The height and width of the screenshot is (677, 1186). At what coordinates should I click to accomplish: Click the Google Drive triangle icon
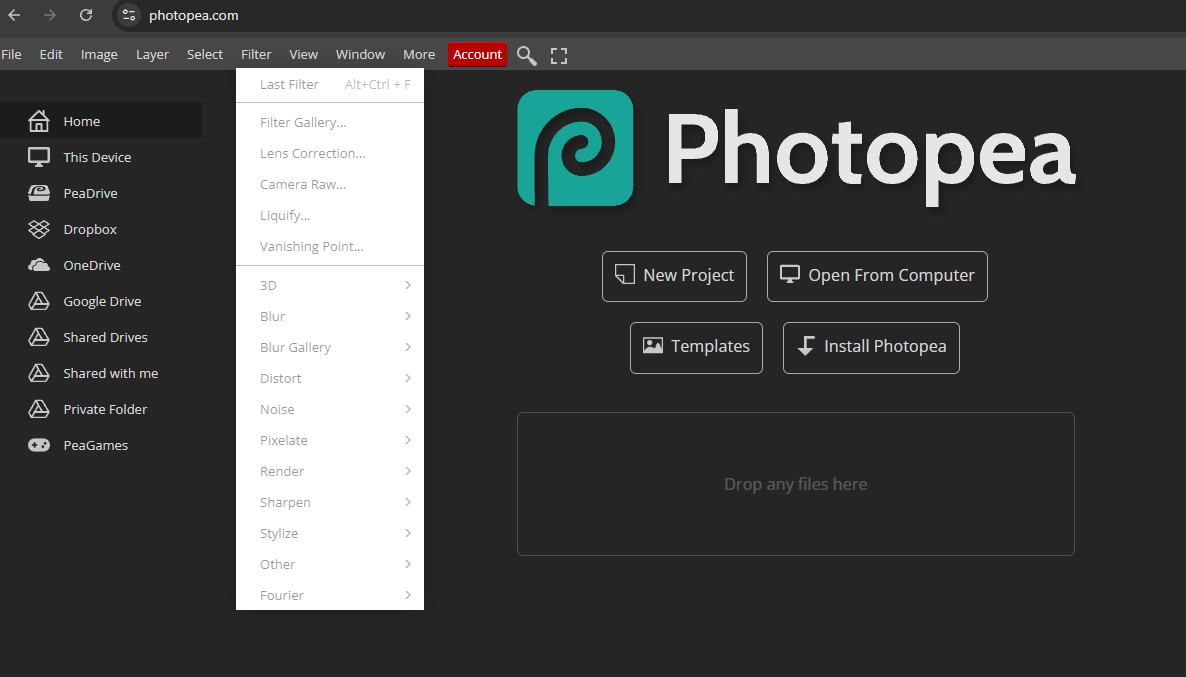[39, 301]
